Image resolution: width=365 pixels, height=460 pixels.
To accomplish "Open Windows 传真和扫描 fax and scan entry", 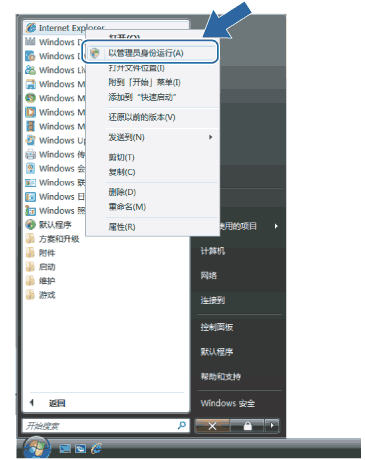I will pyautogui.click(x=55, y=154).
